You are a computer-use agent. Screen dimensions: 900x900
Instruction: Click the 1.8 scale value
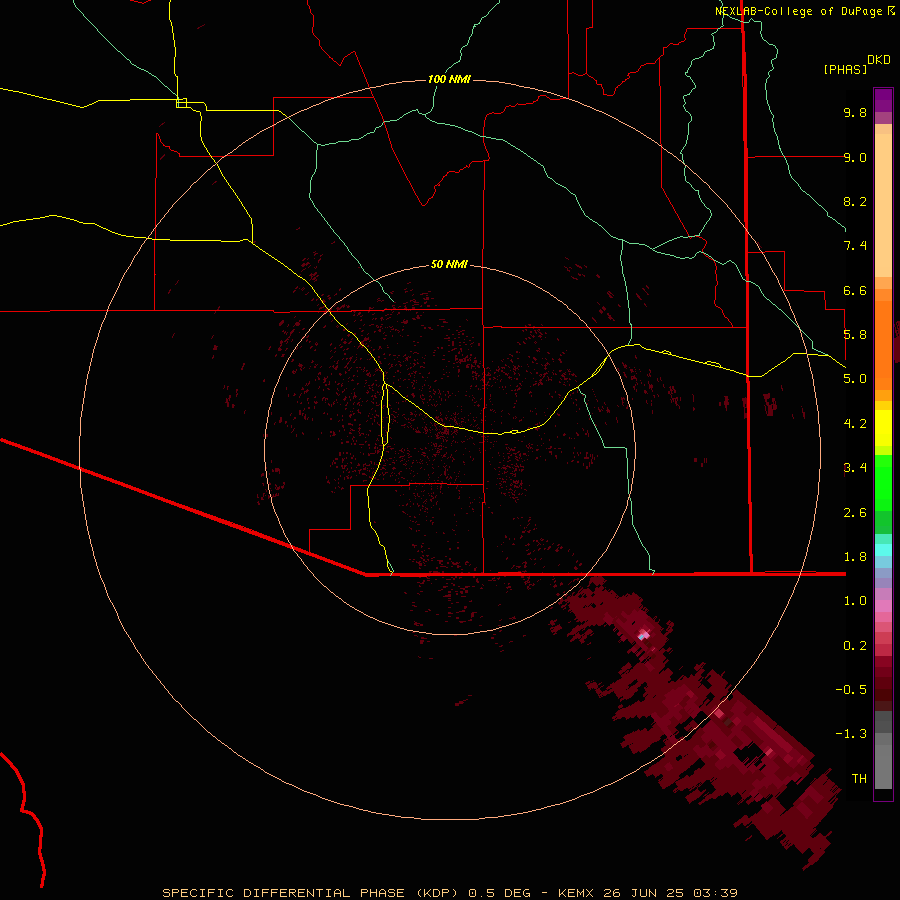855,557
